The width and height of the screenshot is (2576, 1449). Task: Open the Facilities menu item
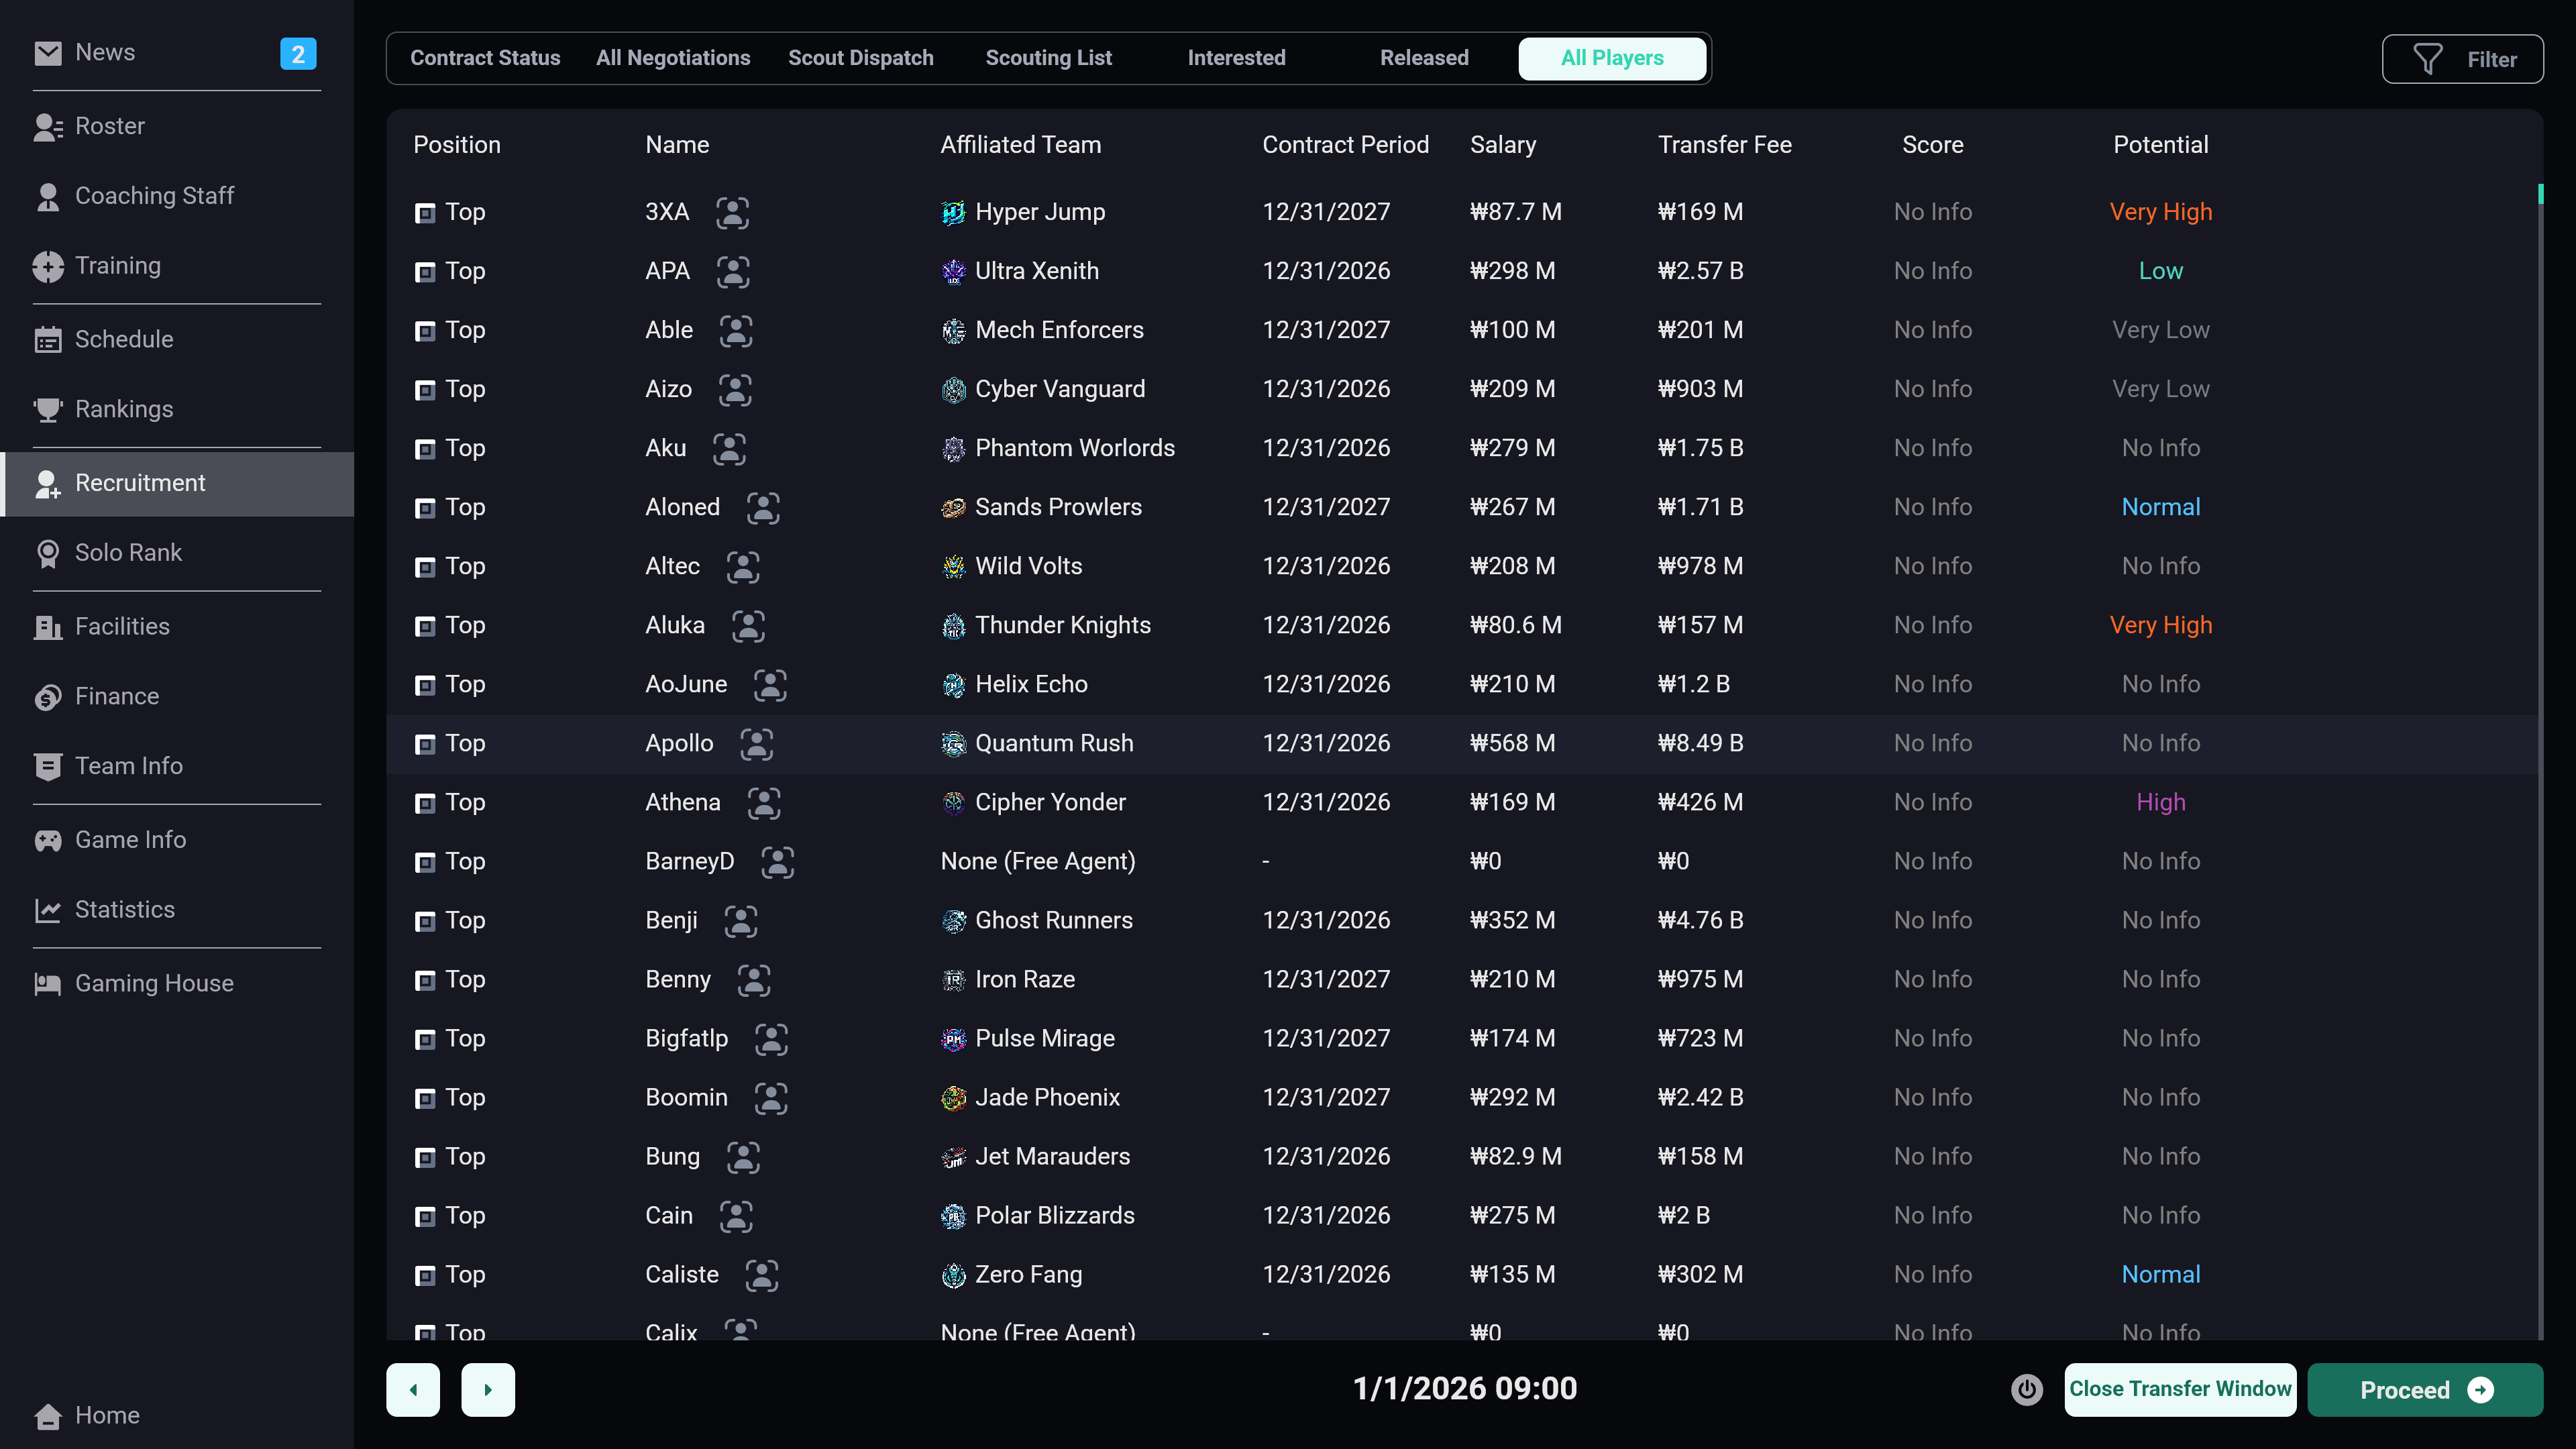click(x=122, y=626)
